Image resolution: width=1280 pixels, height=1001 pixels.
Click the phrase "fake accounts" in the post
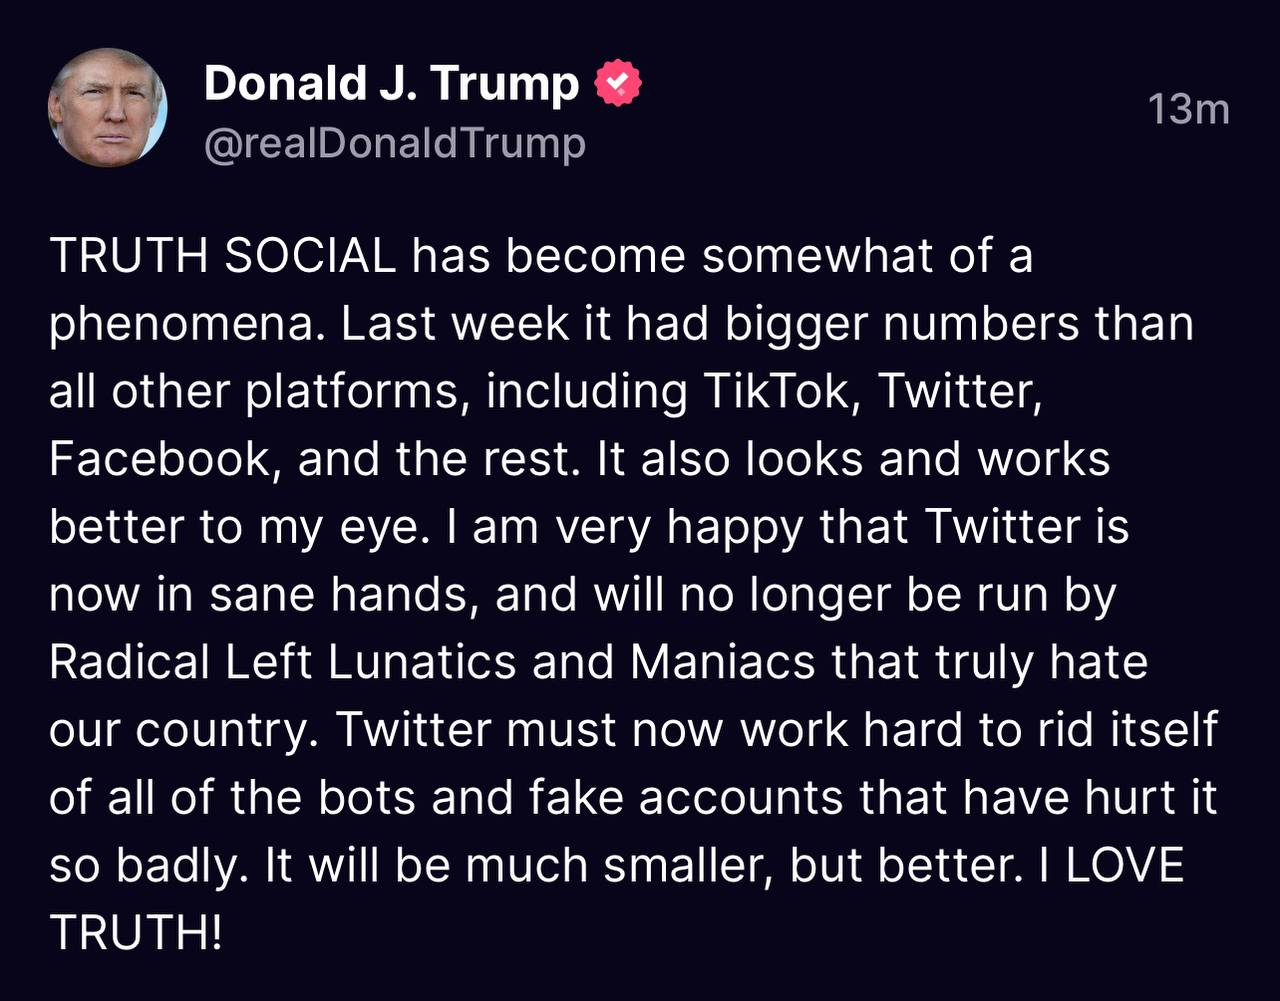pos(738,798)
